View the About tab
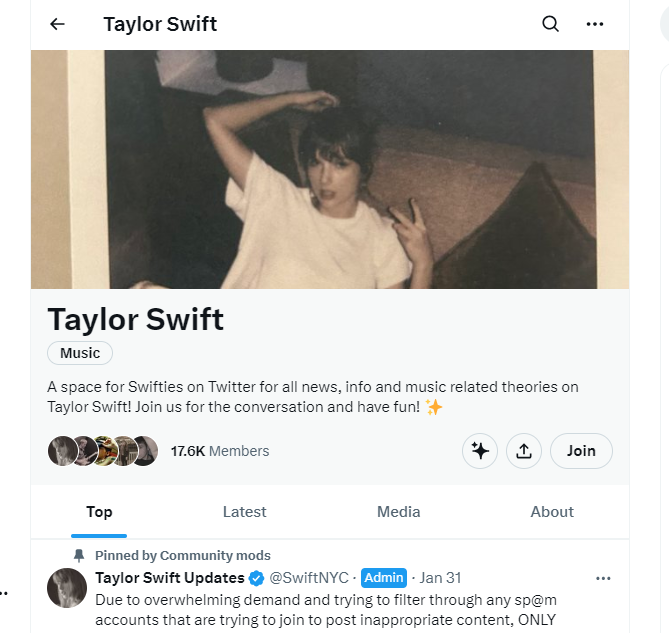669x633 pixels. click(552, 512)
